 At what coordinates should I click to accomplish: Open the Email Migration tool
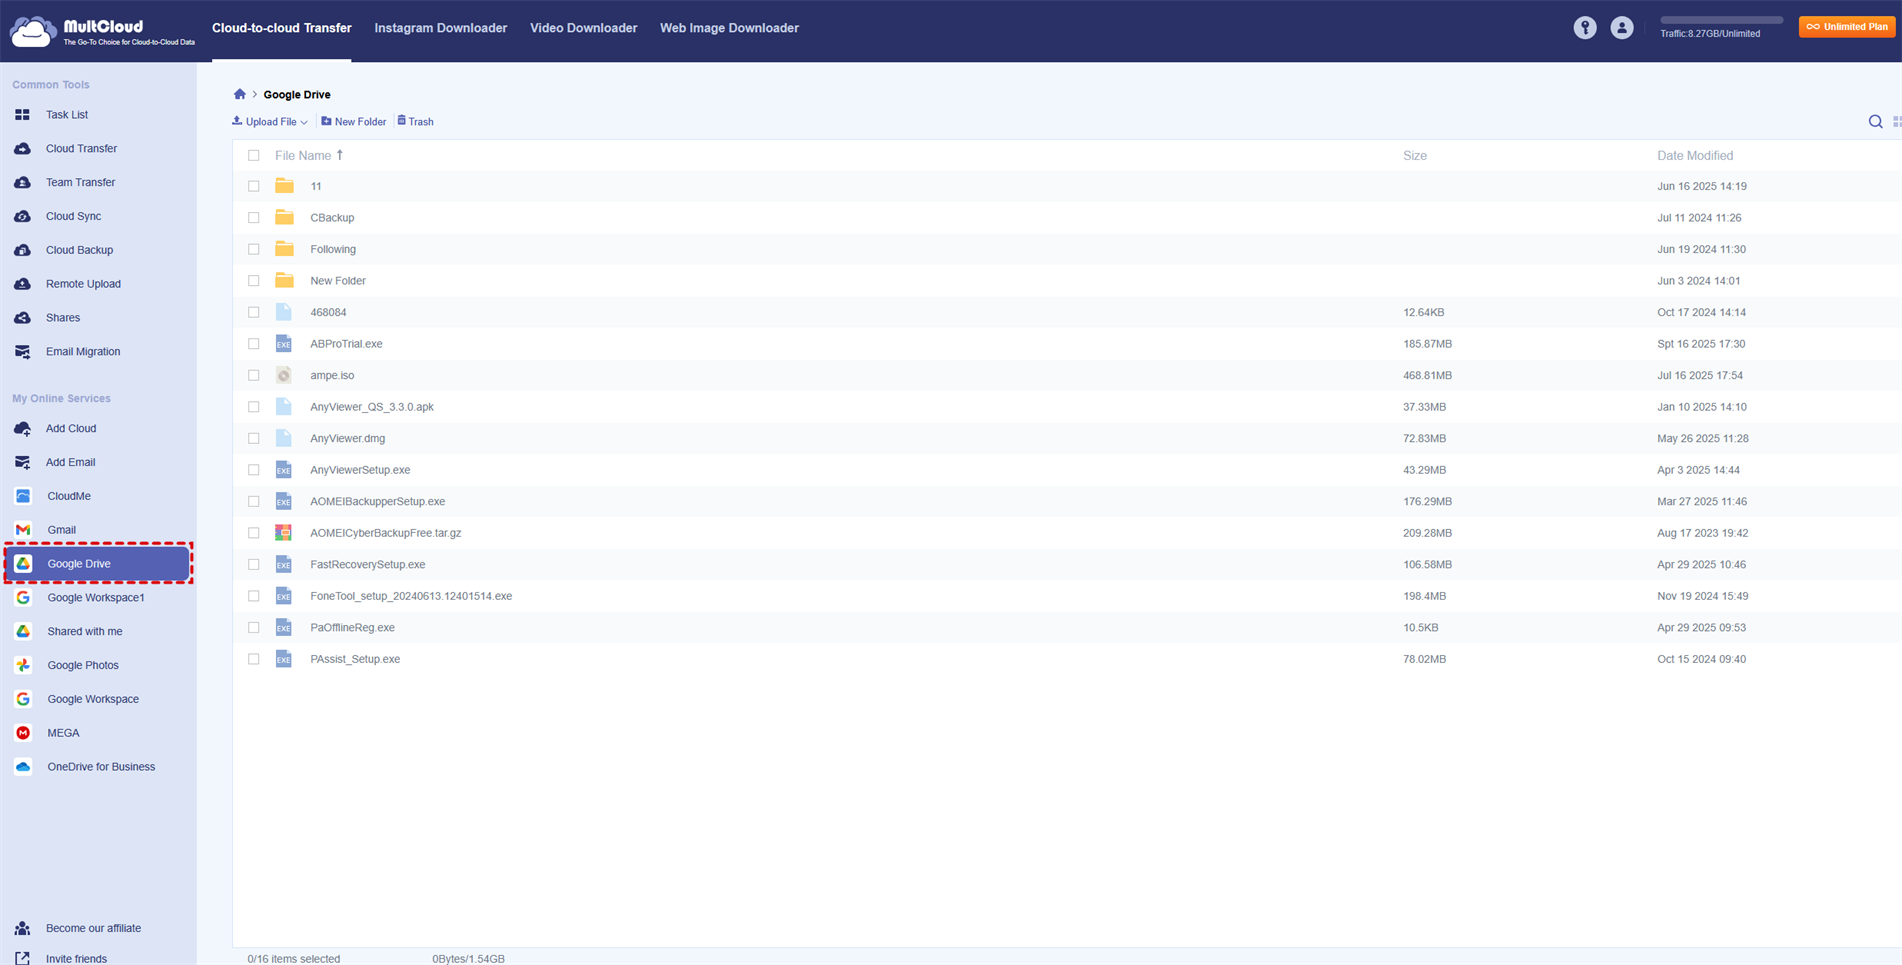[x=83, y=351]
